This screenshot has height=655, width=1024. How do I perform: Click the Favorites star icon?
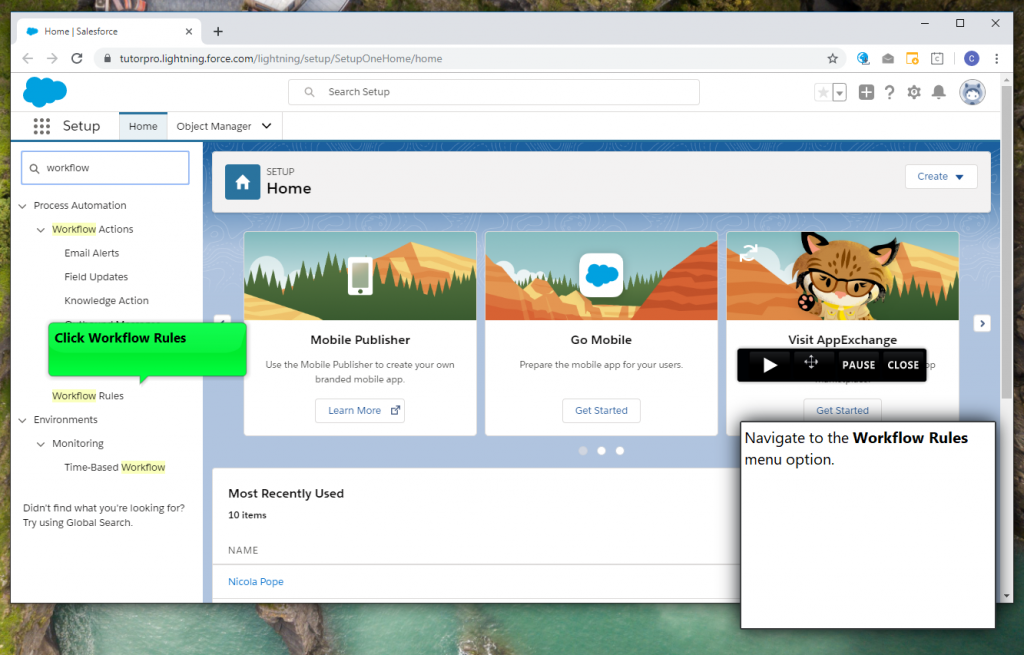(x=823, y=93)
